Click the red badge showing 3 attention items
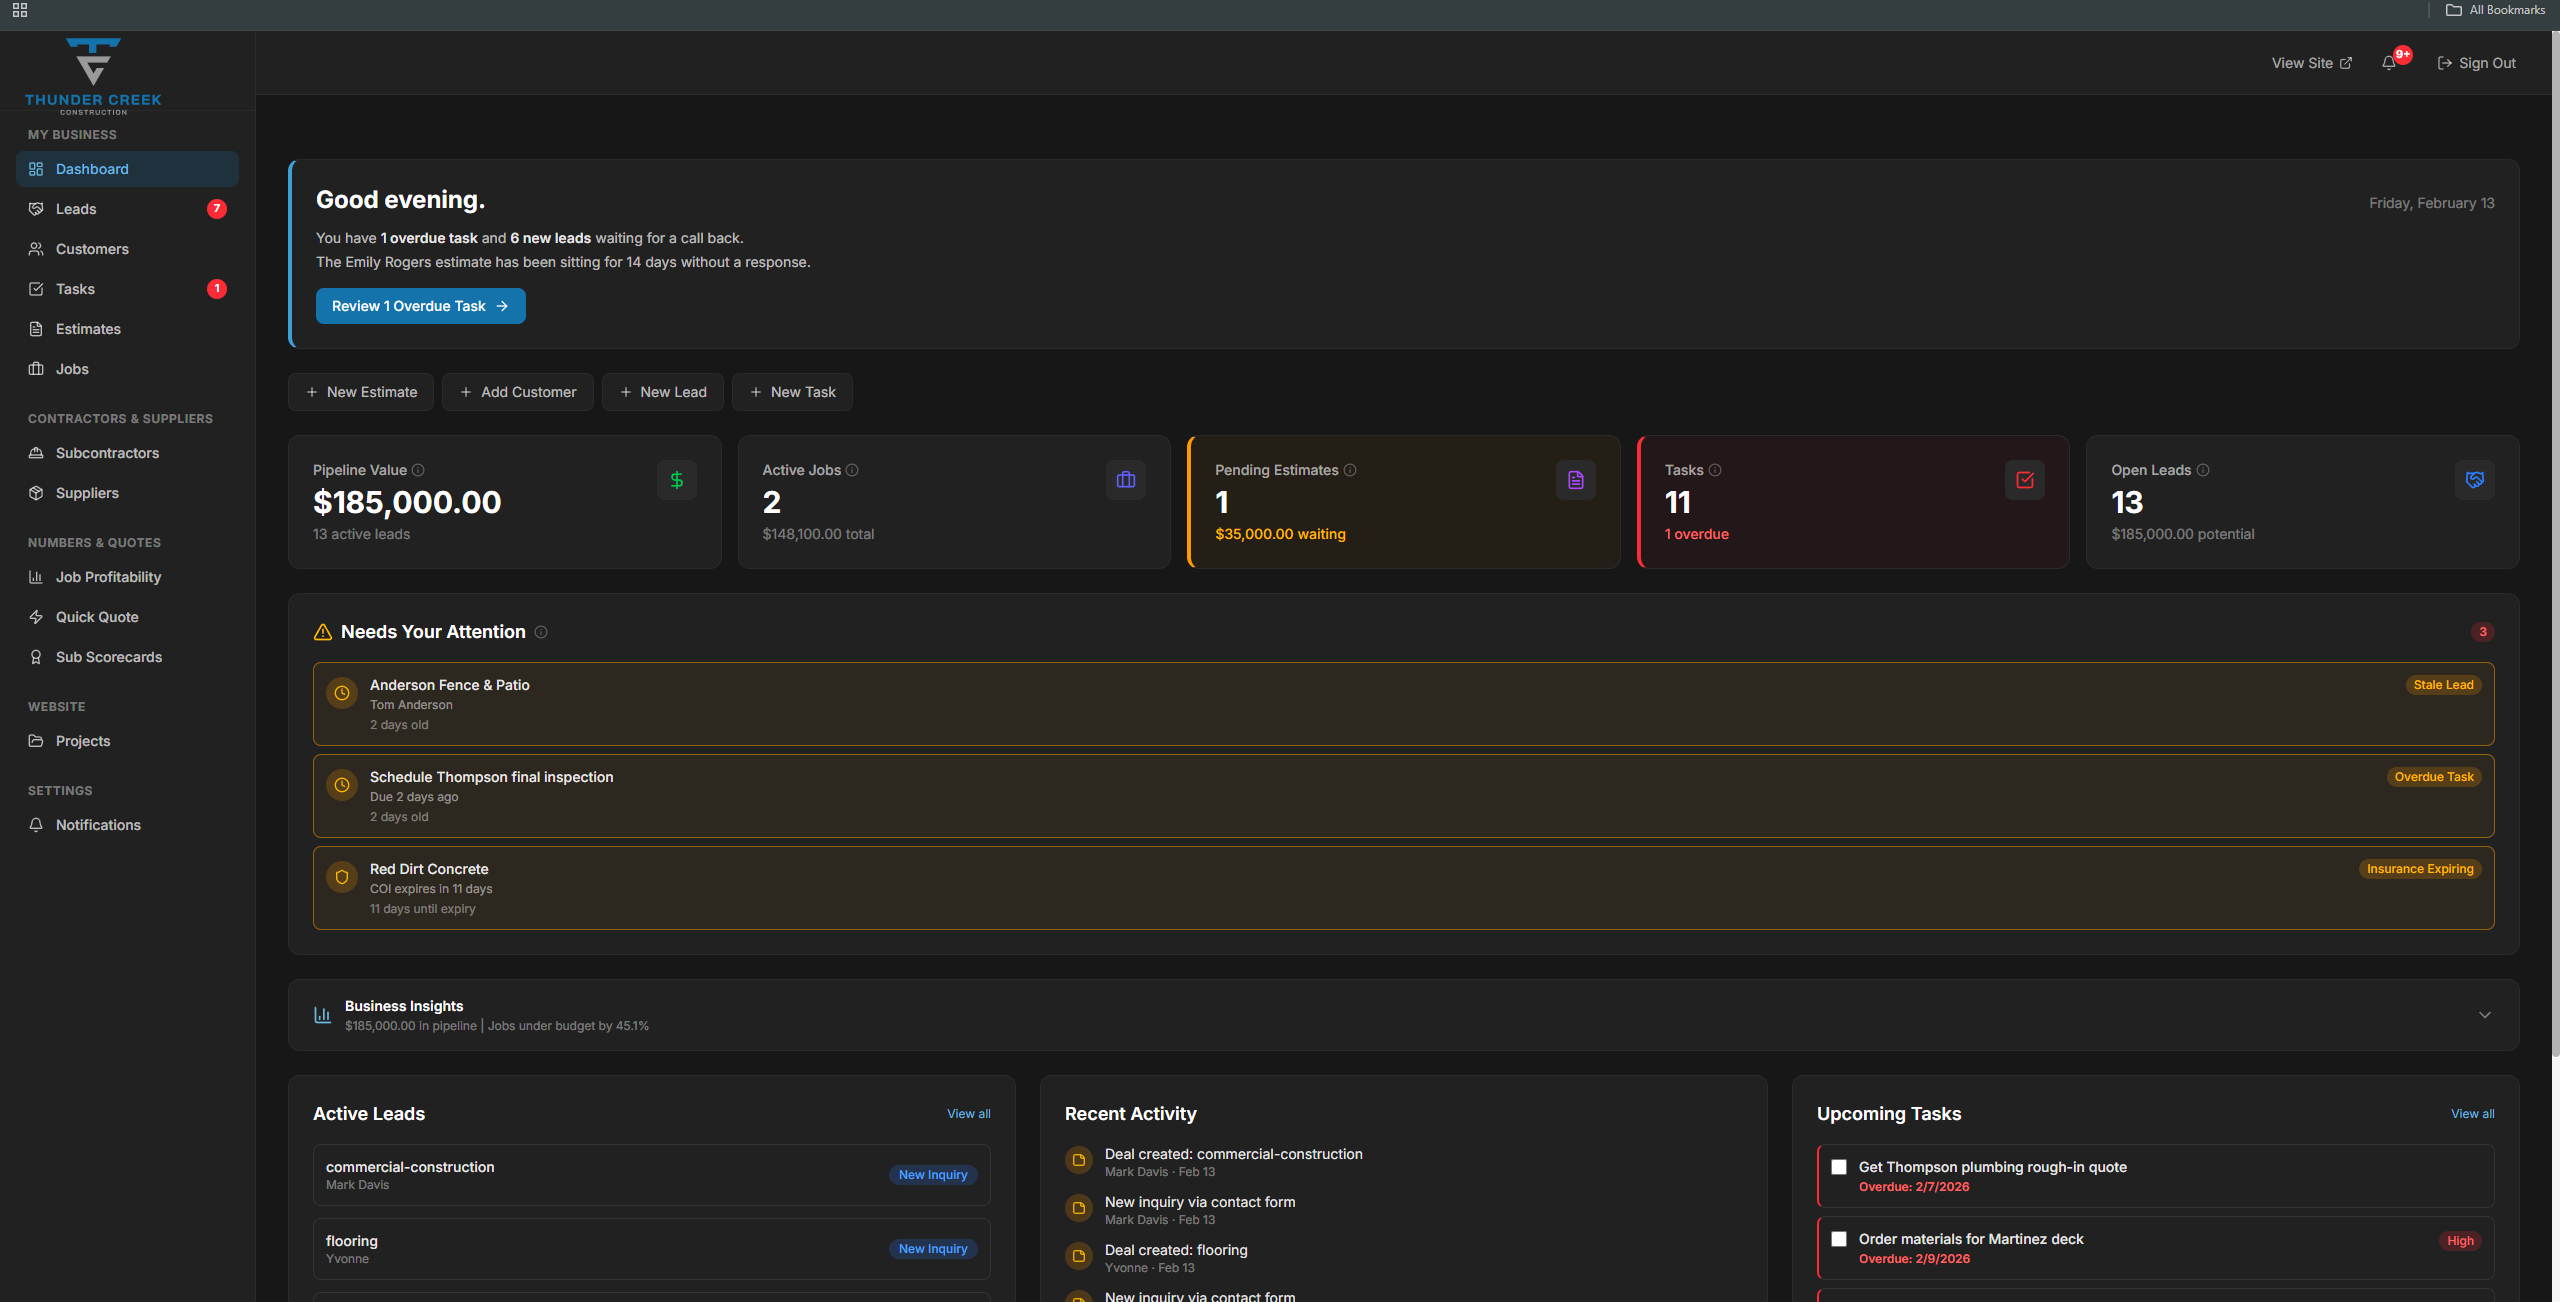Screen dimensions: 2560x1302 tap(2484, 632)
